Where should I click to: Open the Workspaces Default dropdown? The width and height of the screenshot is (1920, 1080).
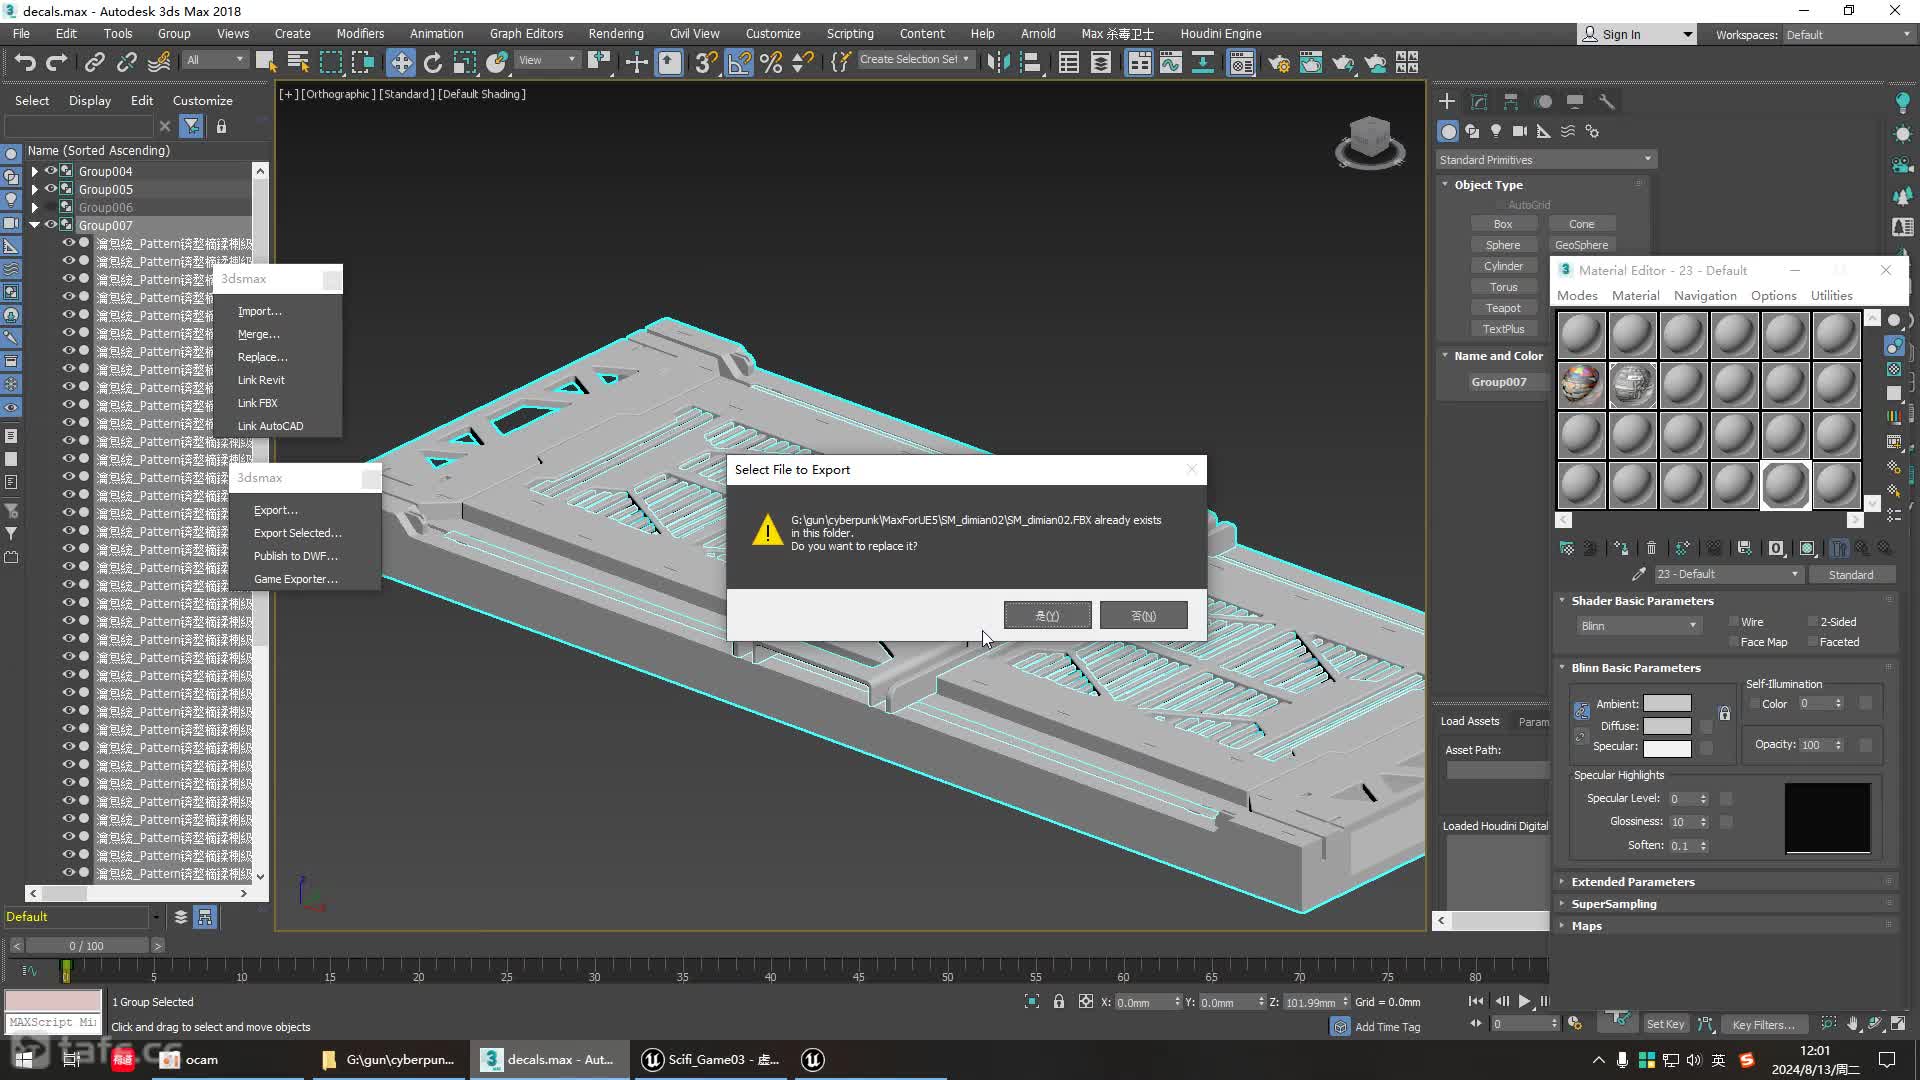click(x=1848, y=35)
